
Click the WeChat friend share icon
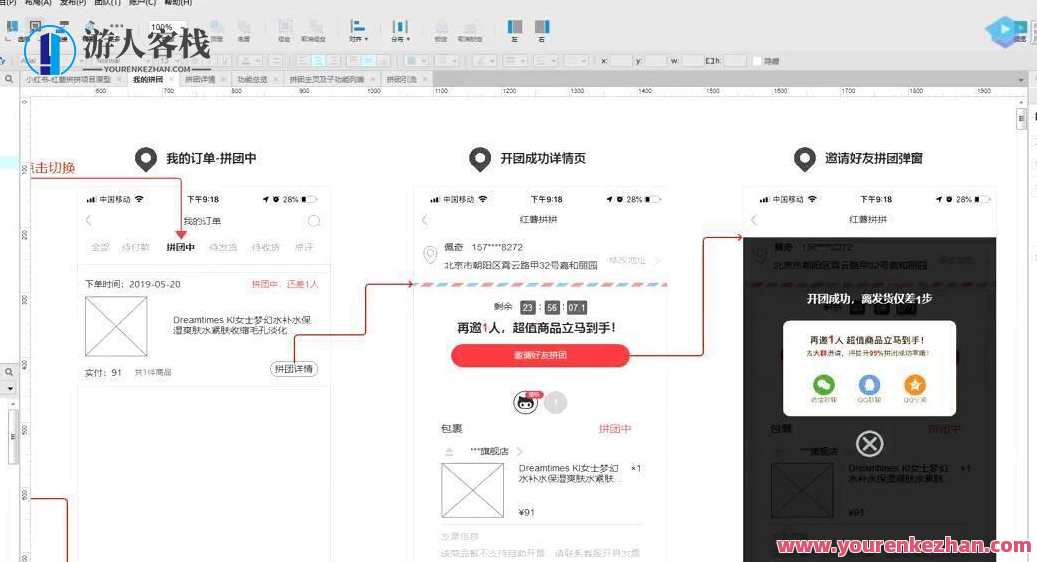[x=823, y=386]
